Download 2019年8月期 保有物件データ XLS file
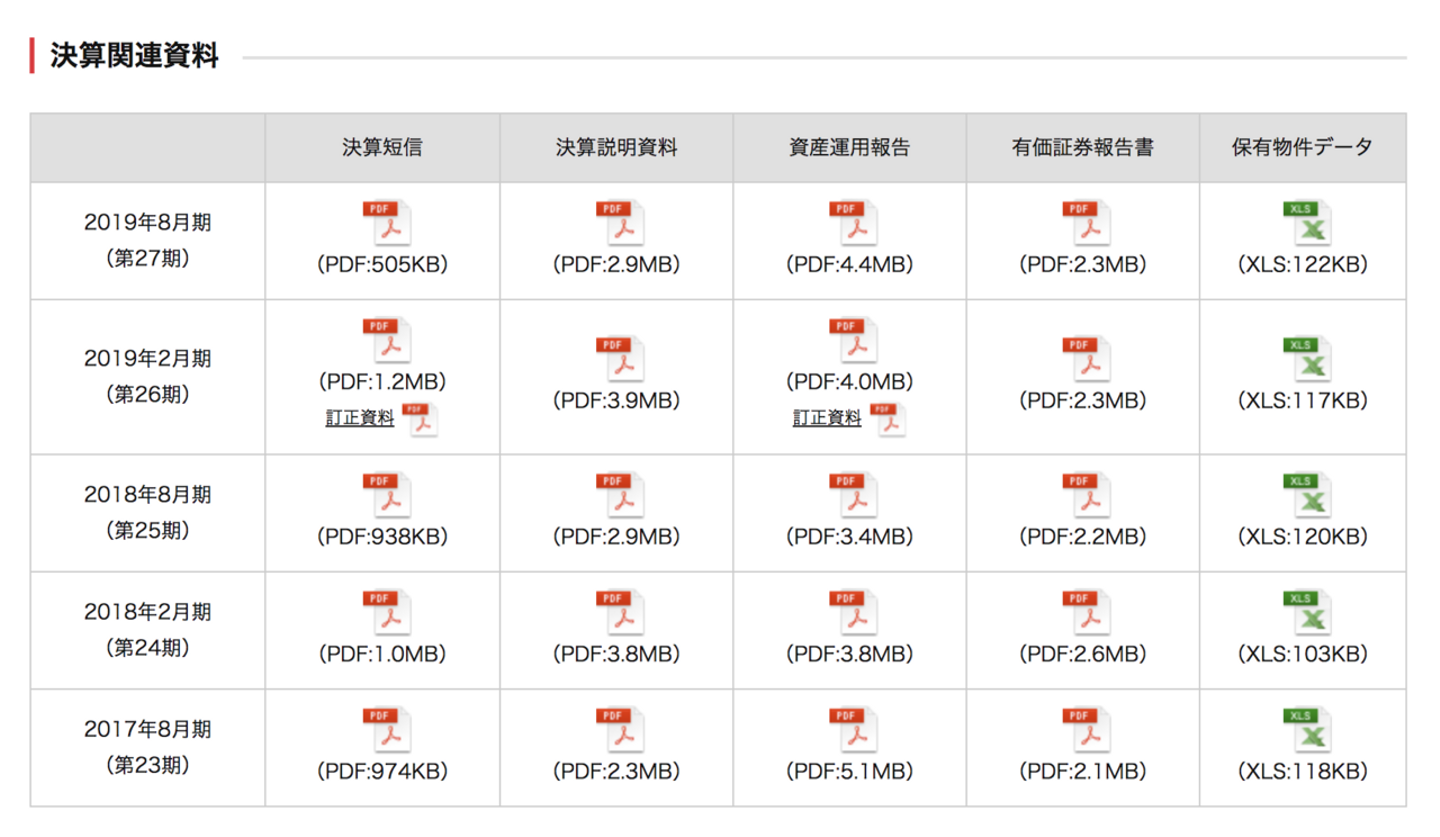Viewport: 1440px width, 837px height. click(x=1306, y=223)
